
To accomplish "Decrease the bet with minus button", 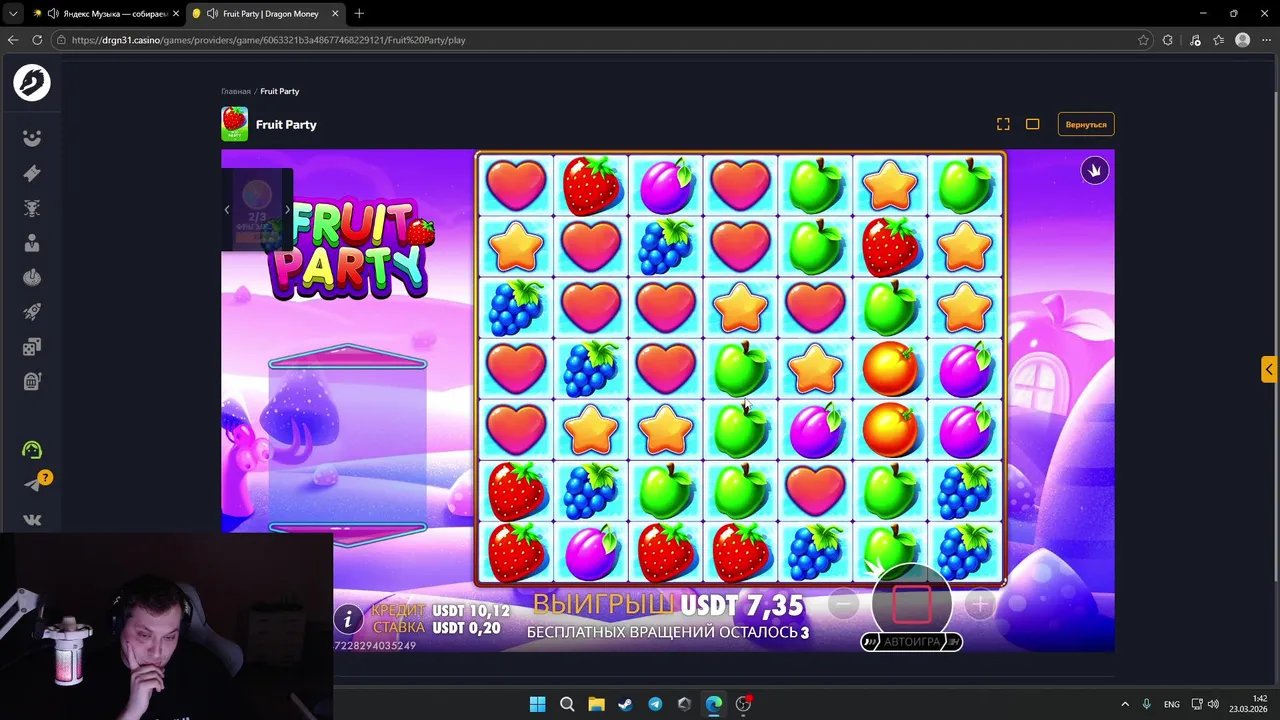I will point(843,604).
